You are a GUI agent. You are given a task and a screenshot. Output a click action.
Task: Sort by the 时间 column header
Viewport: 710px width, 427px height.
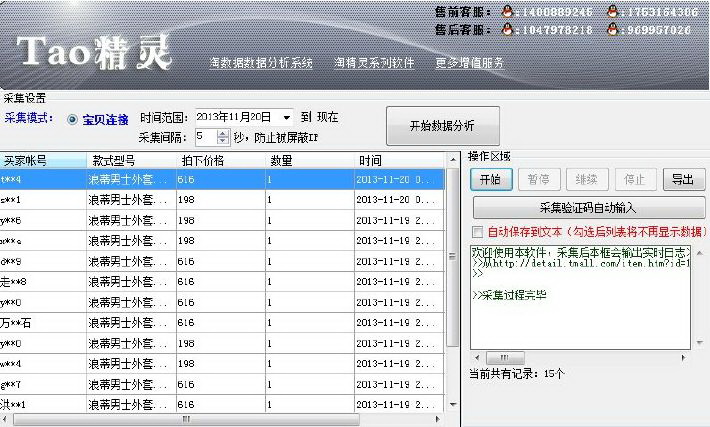[400, 160]
